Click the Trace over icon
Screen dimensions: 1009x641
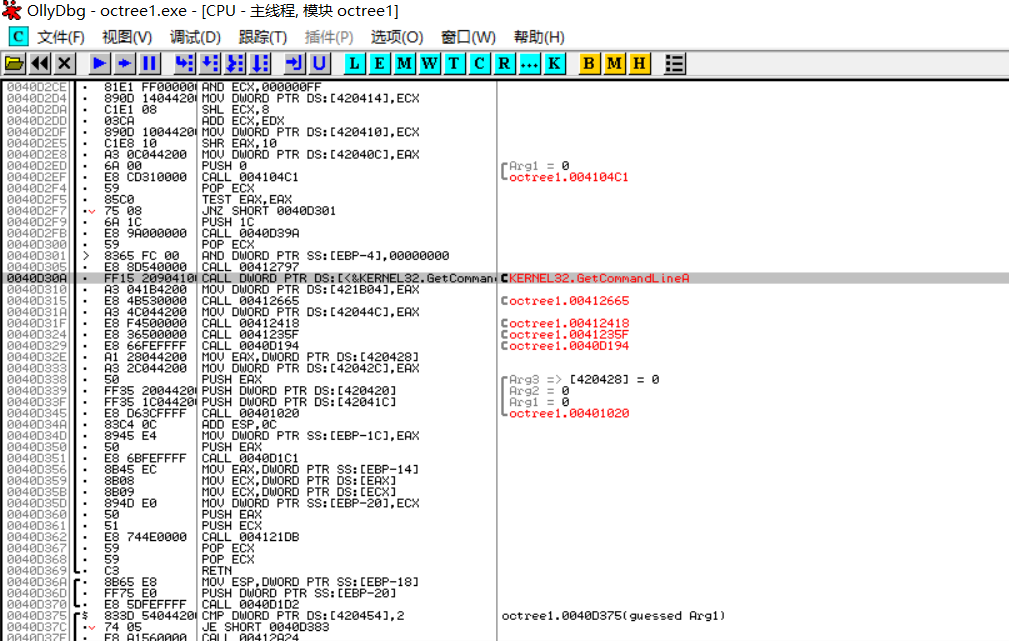click(260, 64)
